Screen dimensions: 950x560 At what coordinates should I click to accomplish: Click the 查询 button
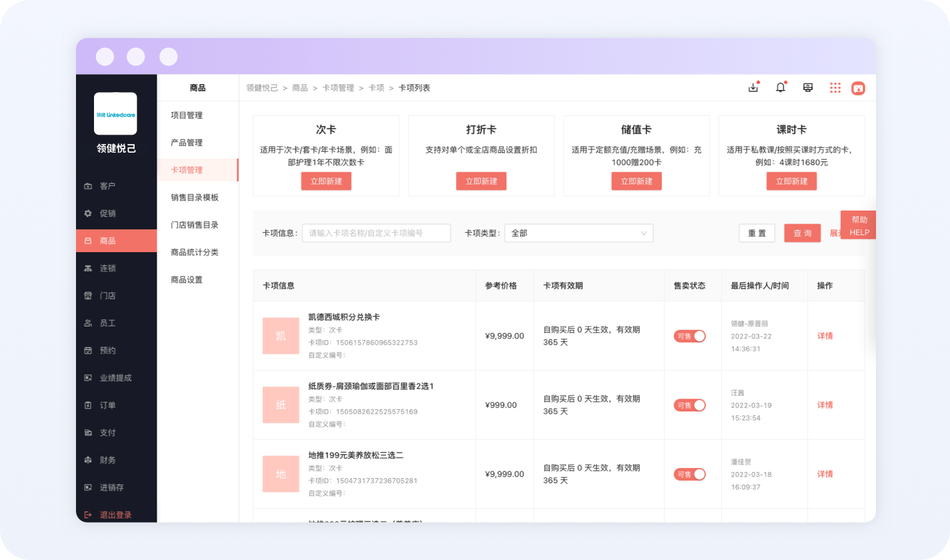click(x=802, y=233)
